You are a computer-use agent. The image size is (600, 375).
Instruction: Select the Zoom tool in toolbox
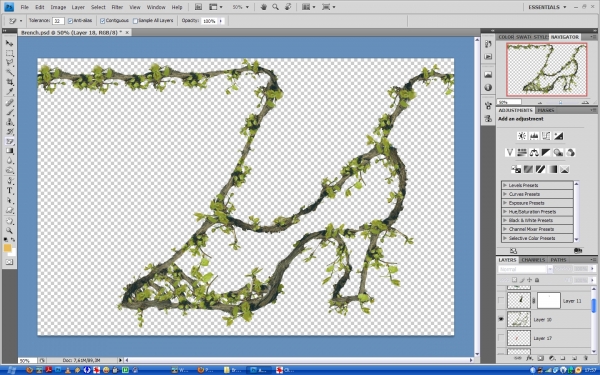coord(10,231)
